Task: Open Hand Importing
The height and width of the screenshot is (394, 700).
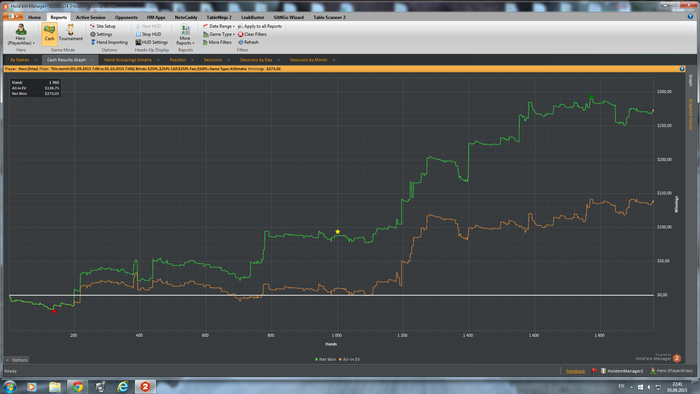Action: 109,42
